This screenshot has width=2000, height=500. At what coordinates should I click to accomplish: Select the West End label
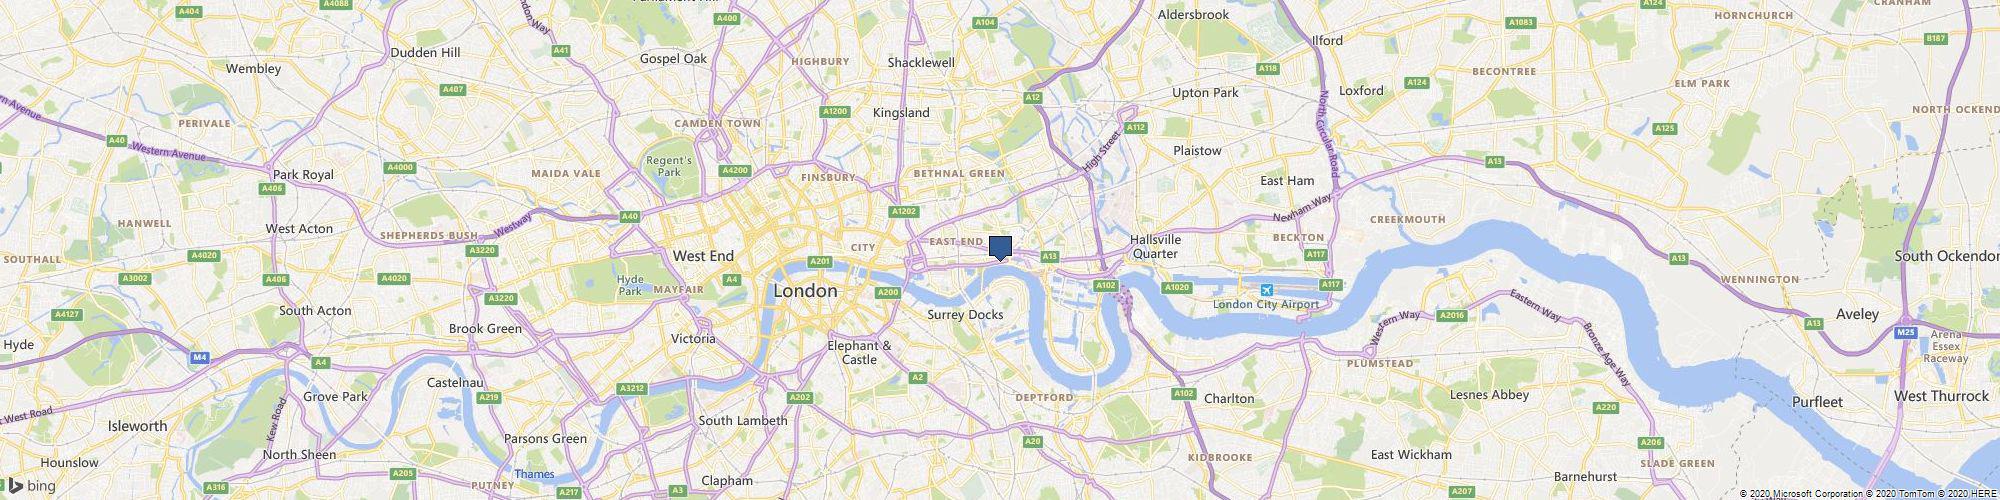tap(703, 256)
